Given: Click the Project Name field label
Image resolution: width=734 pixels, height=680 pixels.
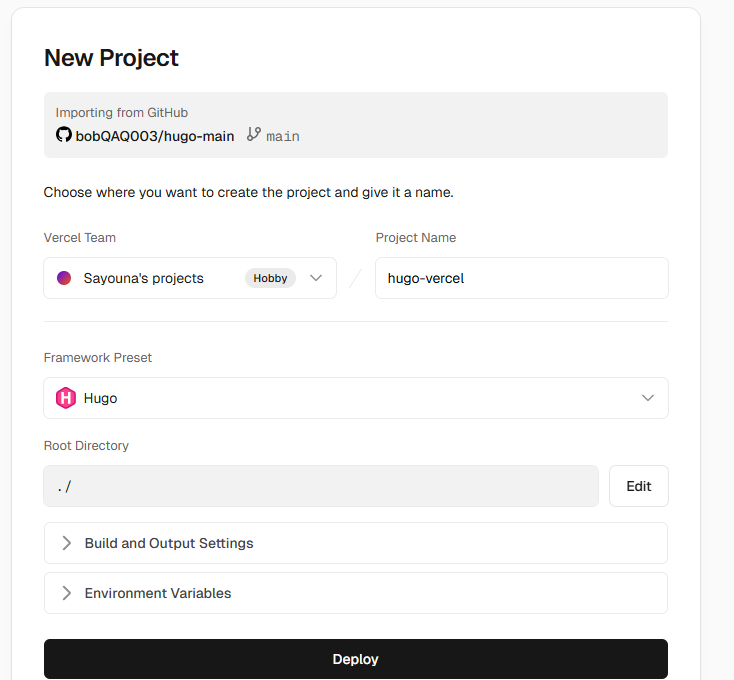Looking at the screenshot, I should (x=416, y=238).
